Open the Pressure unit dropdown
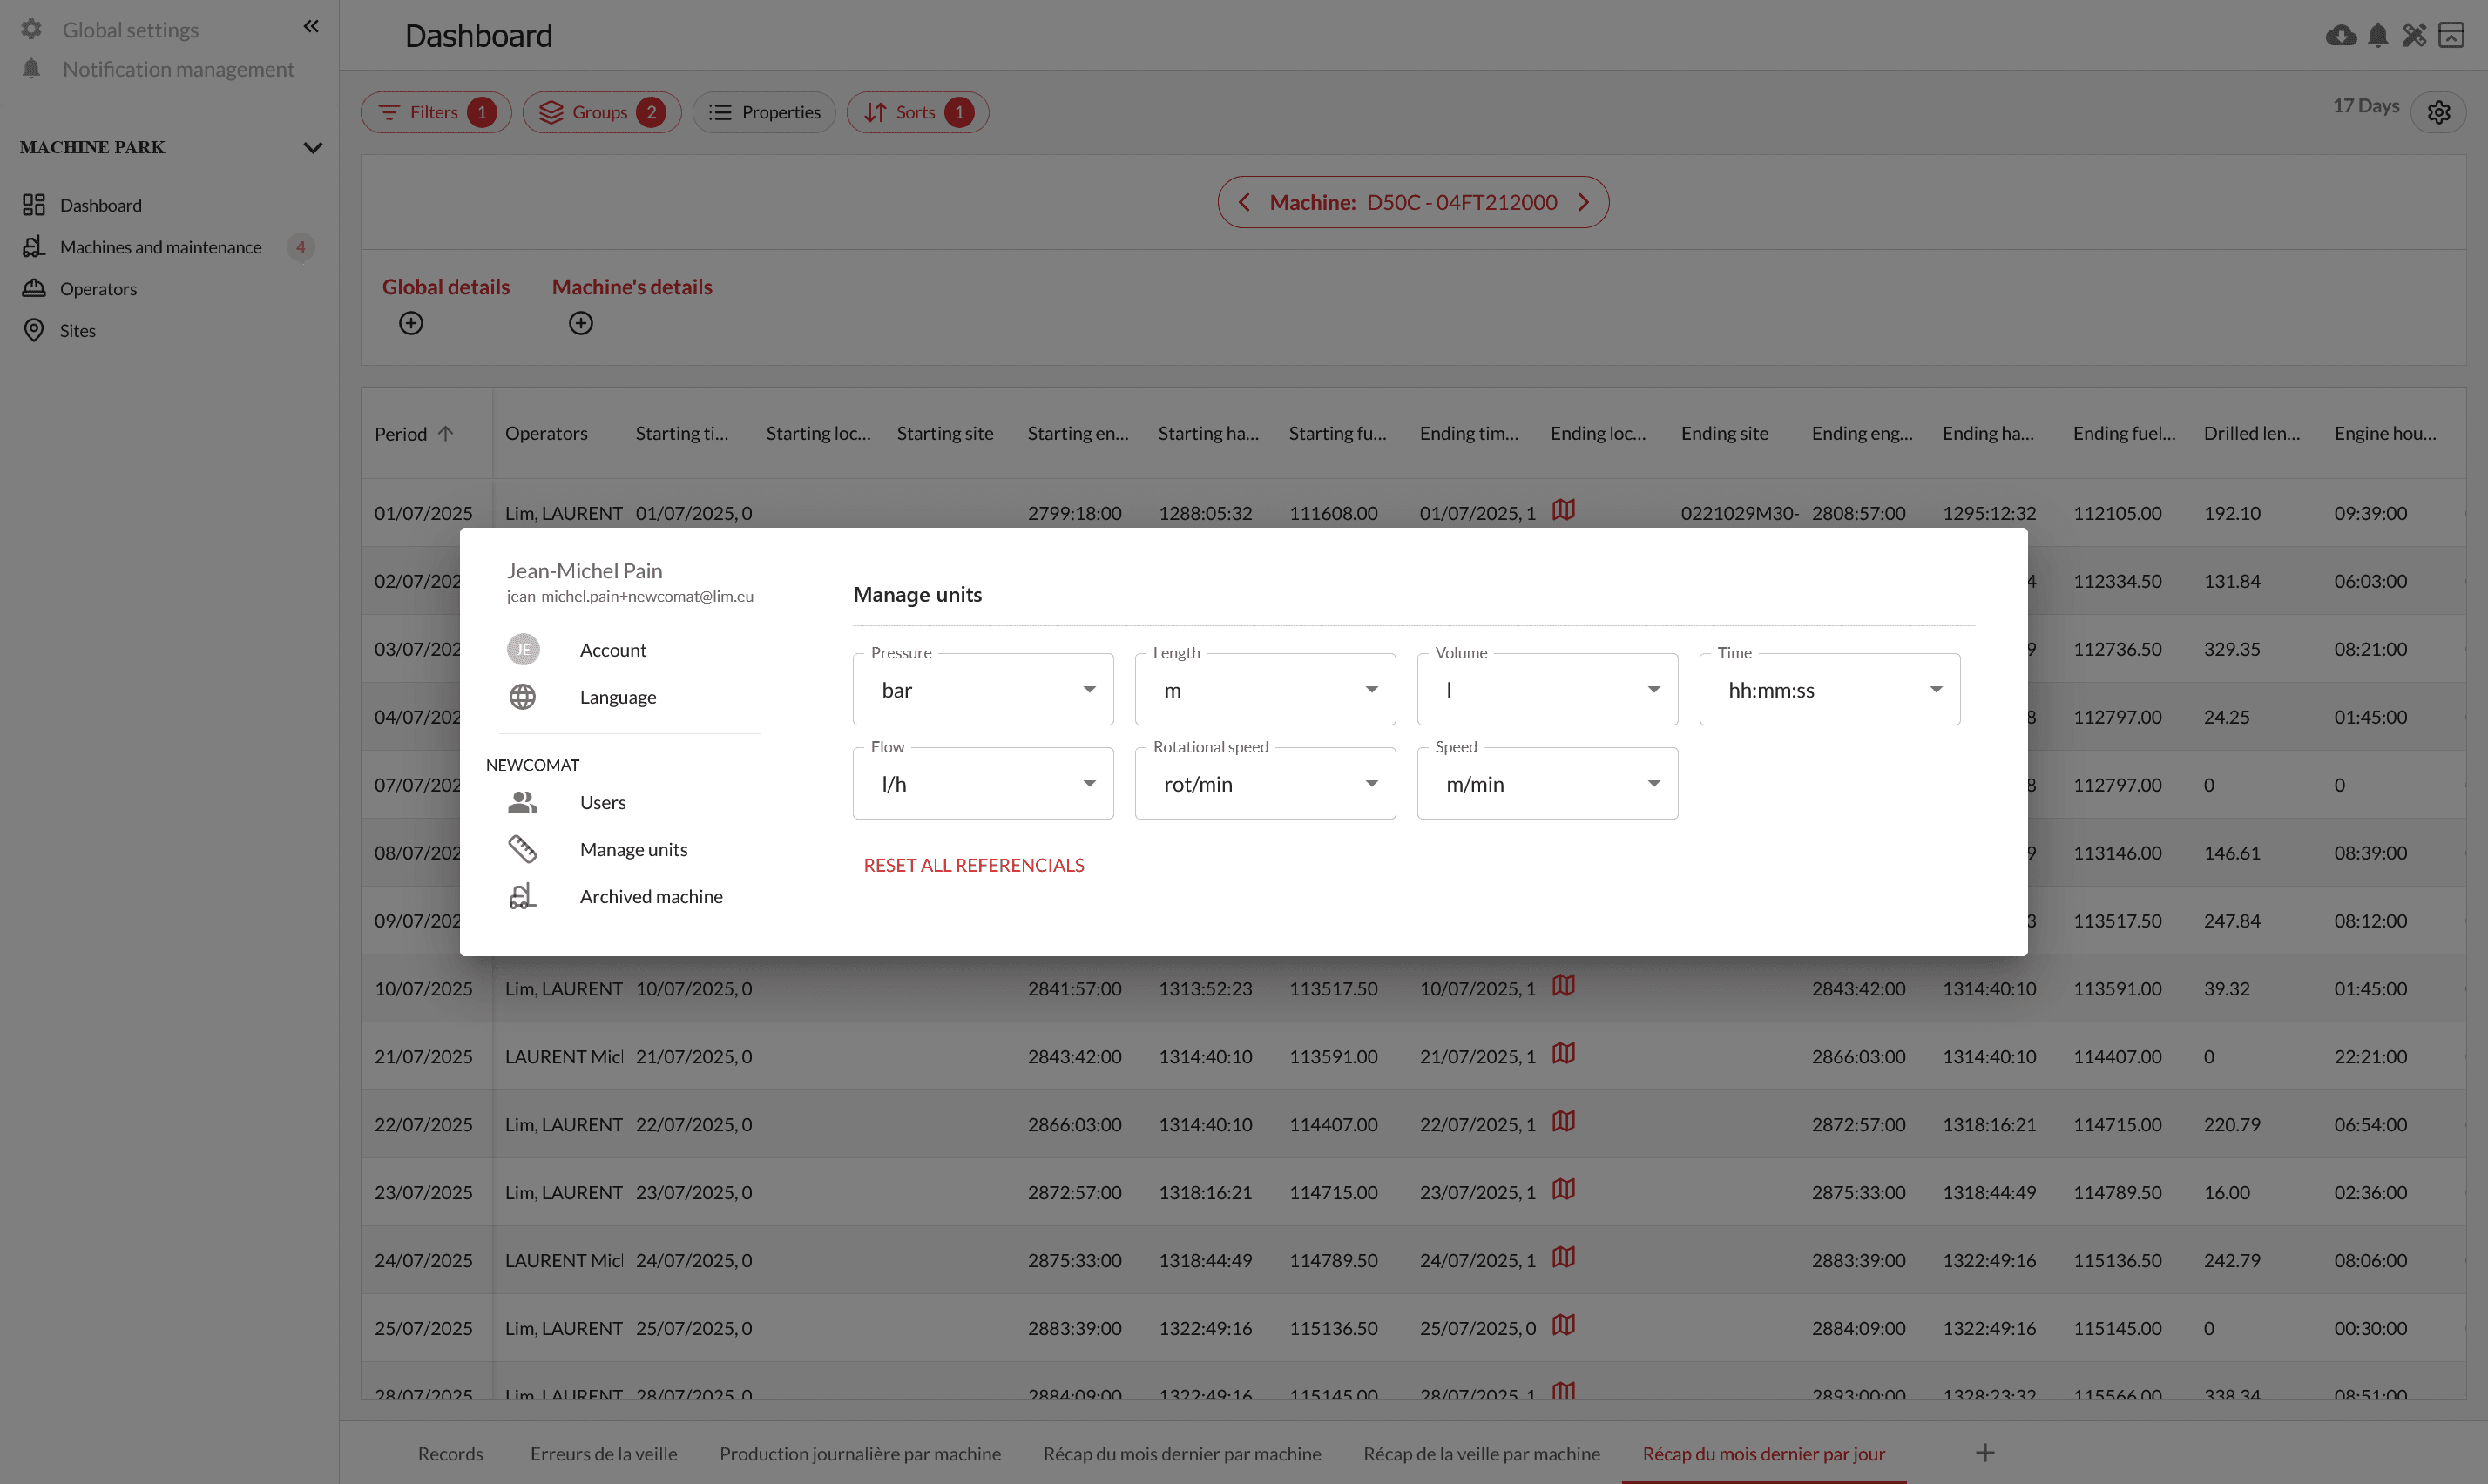This screenshot has height=1484, width=2488. pyautogui.click(x=983, y=690)
